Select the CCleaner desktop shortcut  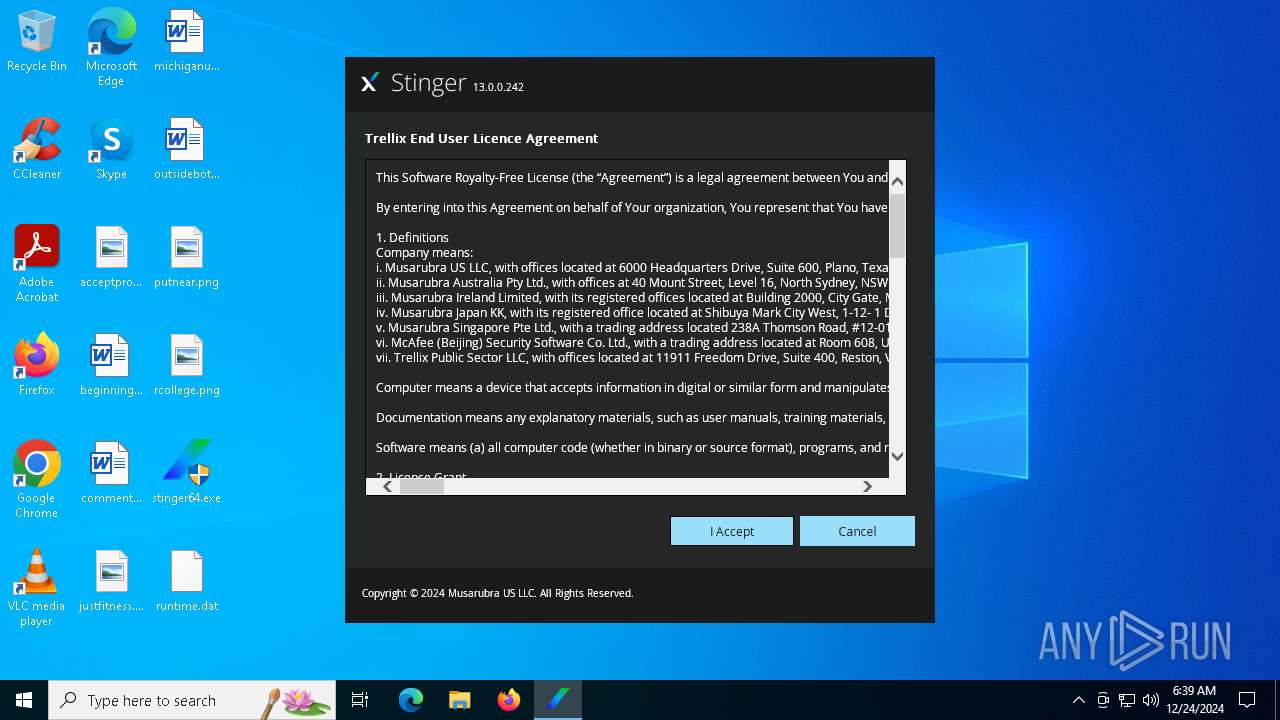click(x=37, y=150)
